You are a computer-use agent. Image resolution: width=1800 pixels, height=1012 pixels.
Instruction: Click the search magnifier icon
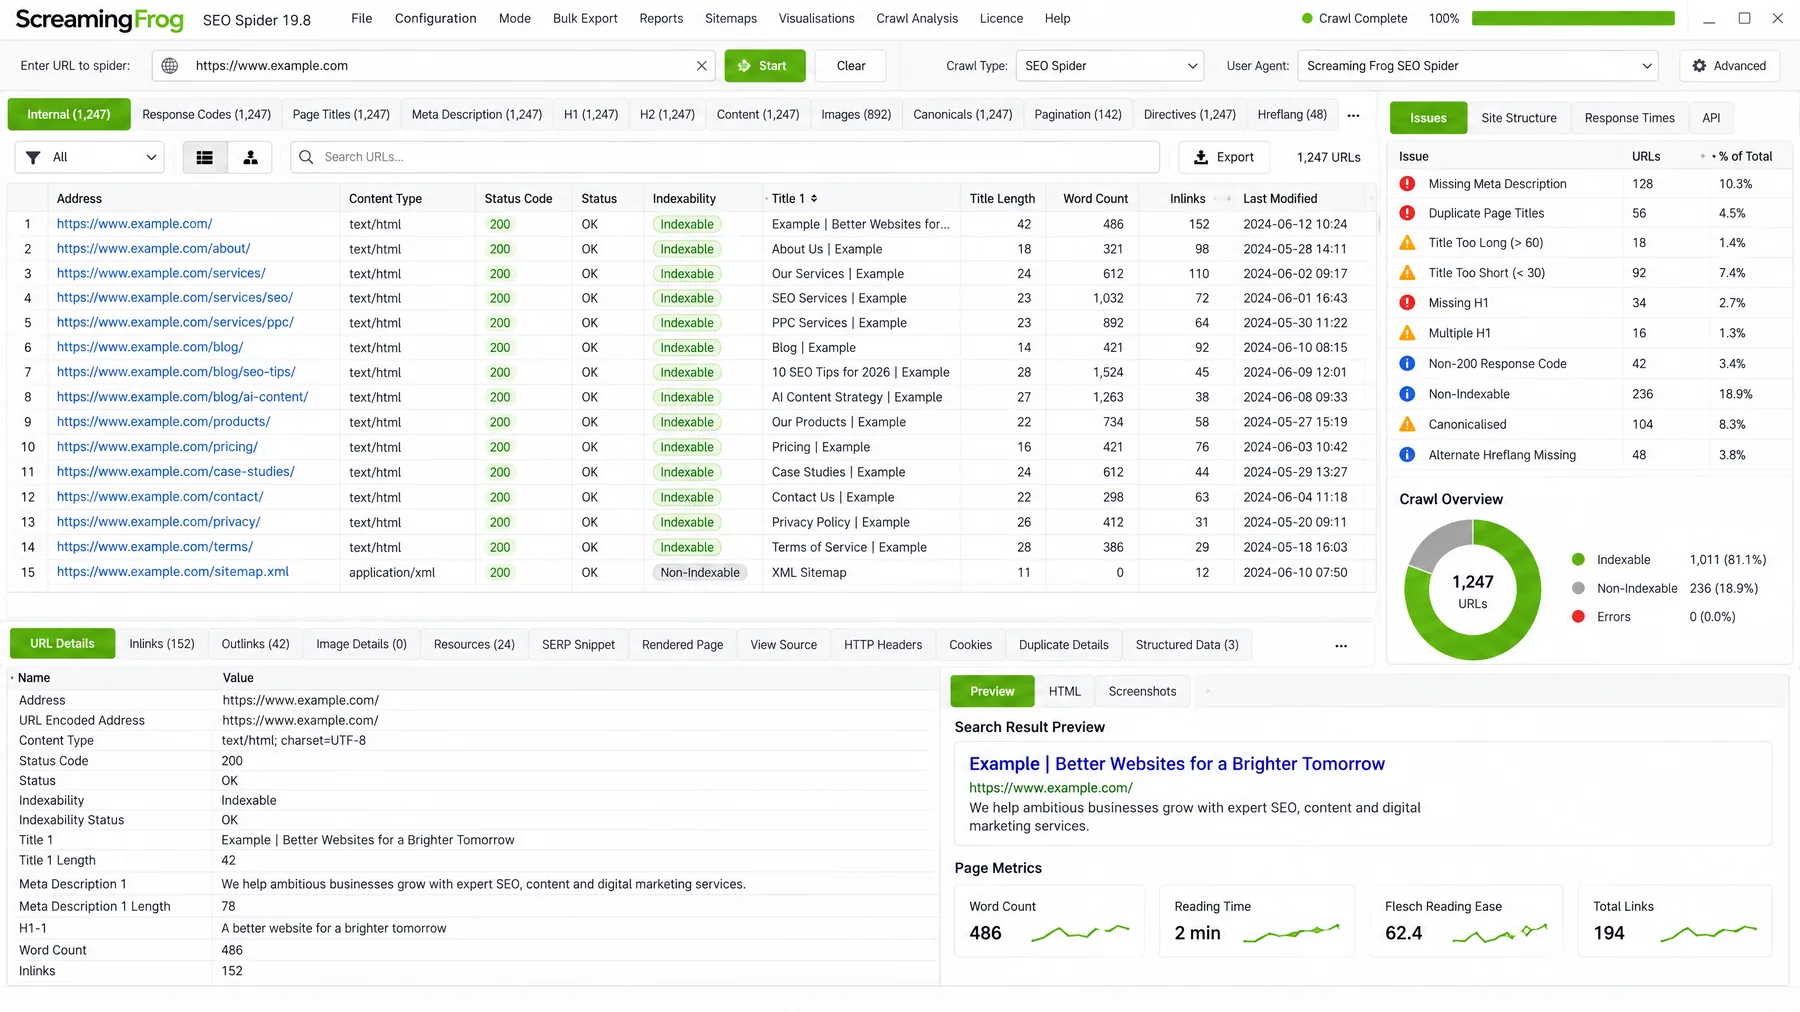[306, 157]
